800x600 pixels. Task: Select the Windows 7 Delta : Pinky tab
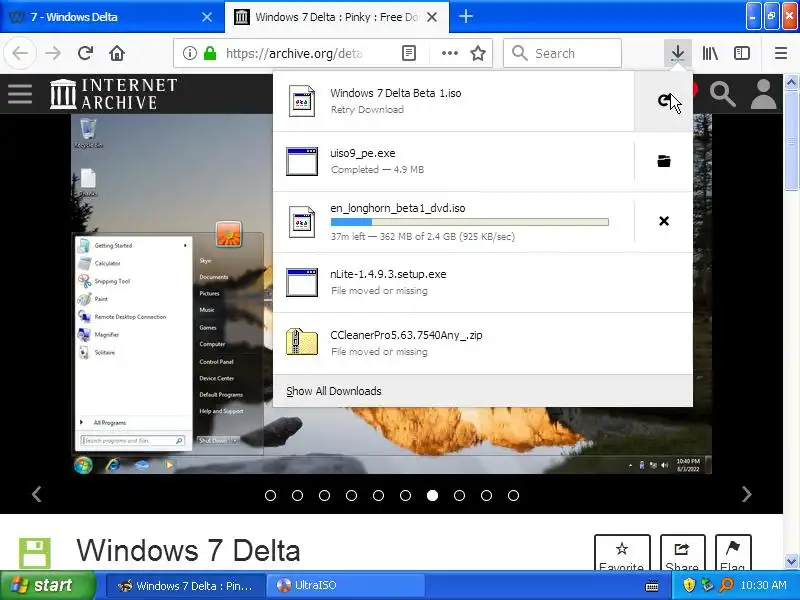point(337,17)
